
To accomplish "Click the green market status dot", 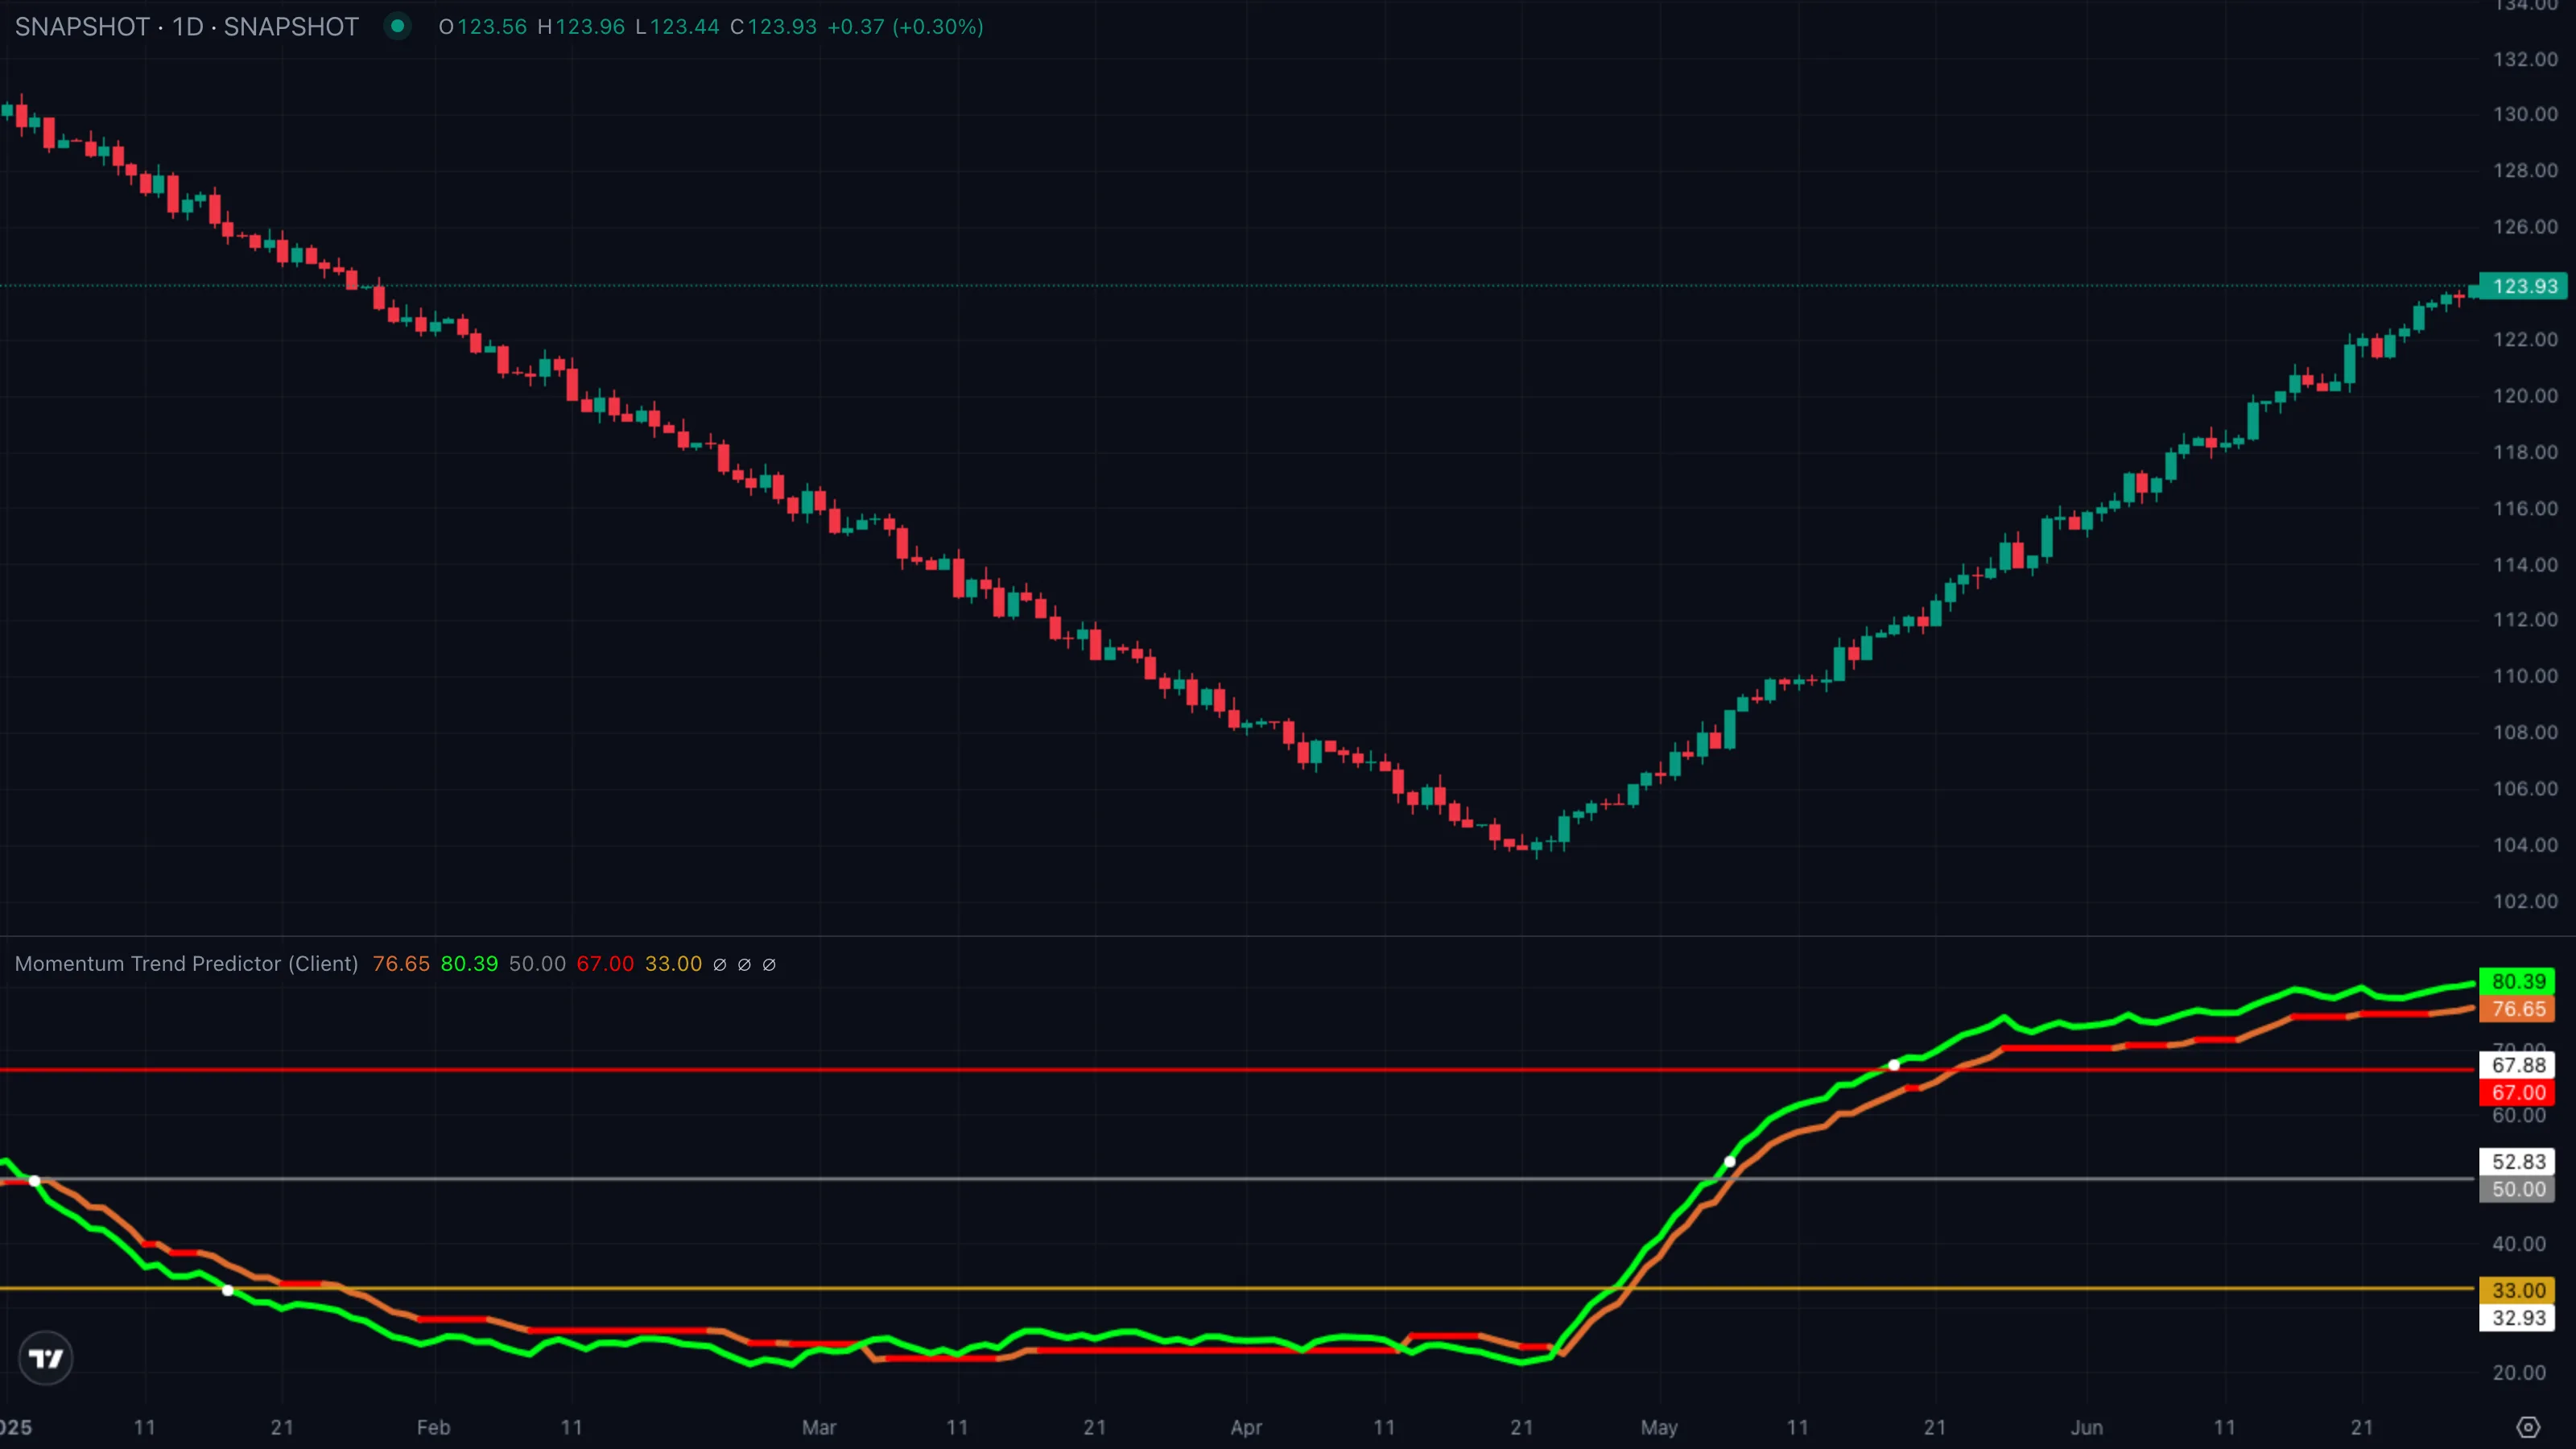I will [398, 27].
